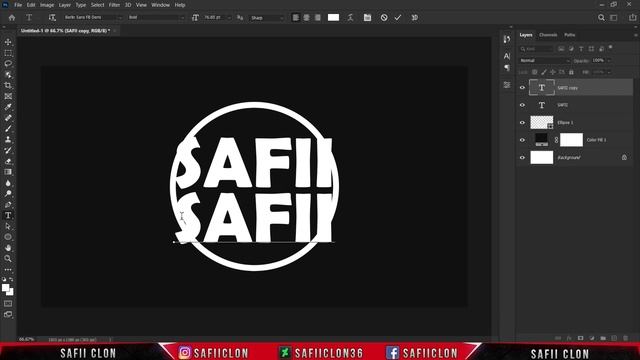Toggle the Character and Paragraph panels
Screen dimensions: 640x360
tap(367, 18)
